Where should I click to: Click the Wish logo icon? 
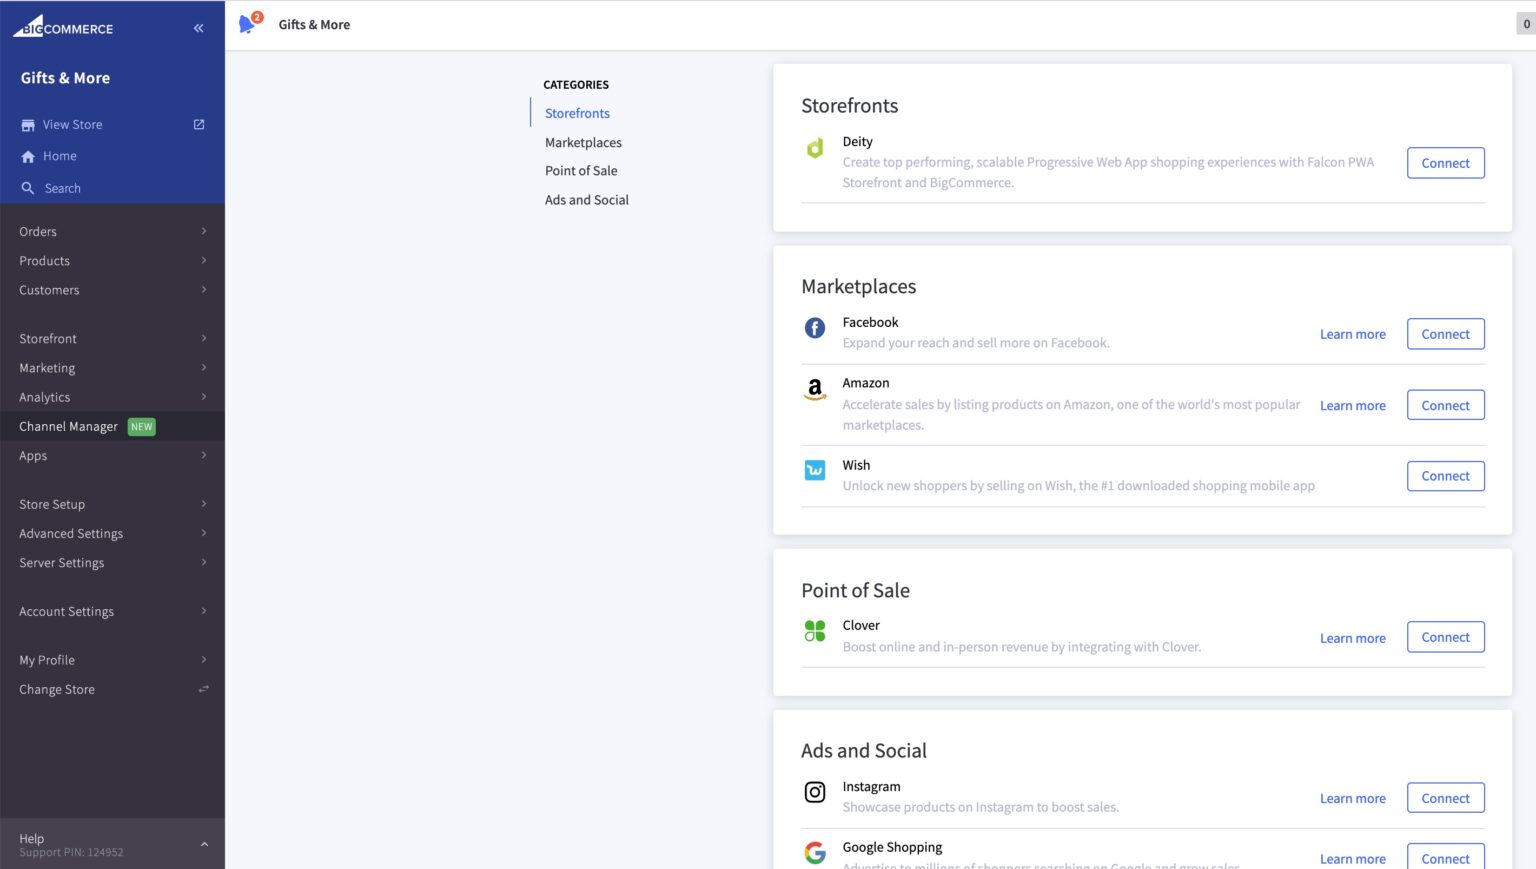[815, 470]
